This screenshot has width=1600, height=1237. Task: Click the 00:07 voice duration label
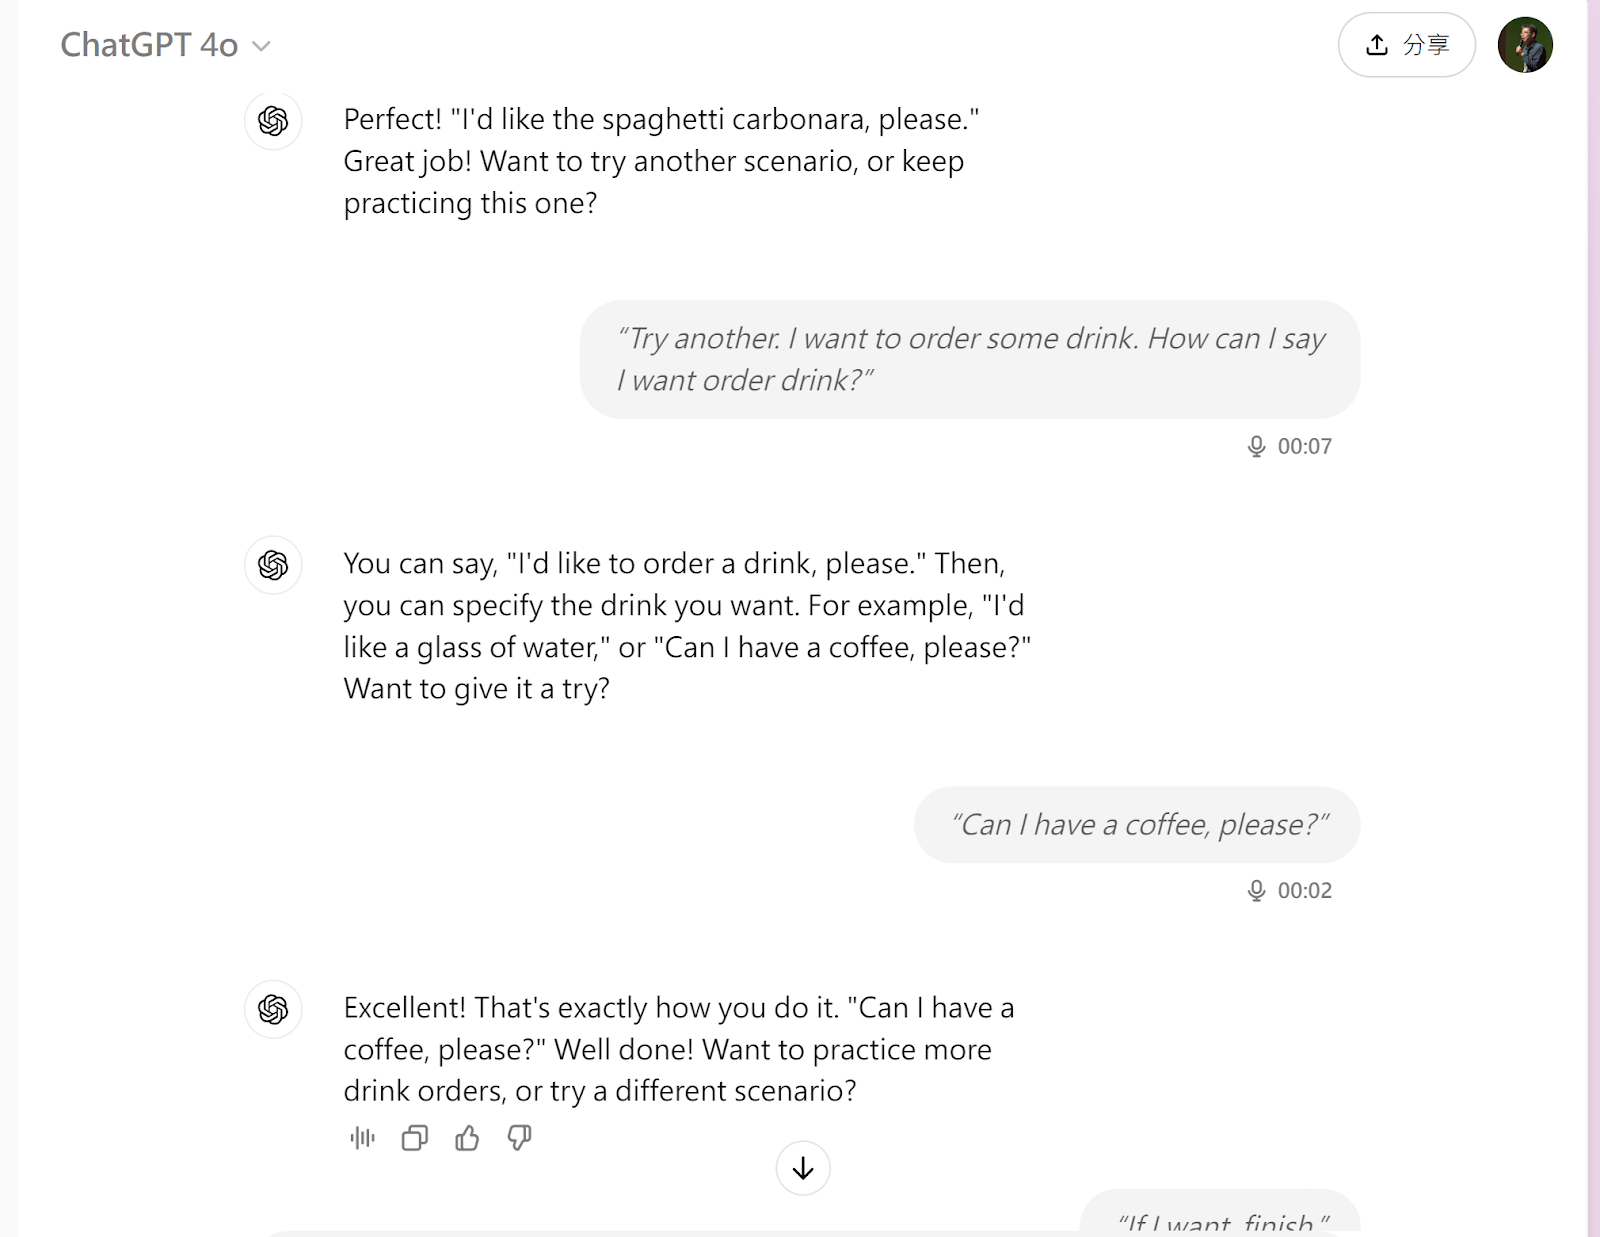pos(1305,446)
